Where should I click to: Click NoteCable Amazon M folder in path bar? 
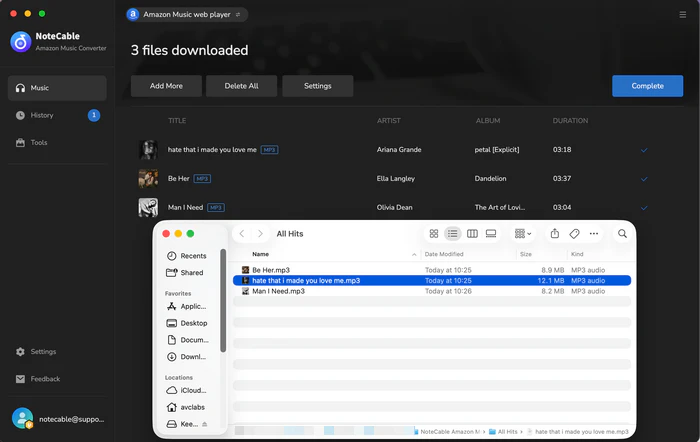coord(447,432)
